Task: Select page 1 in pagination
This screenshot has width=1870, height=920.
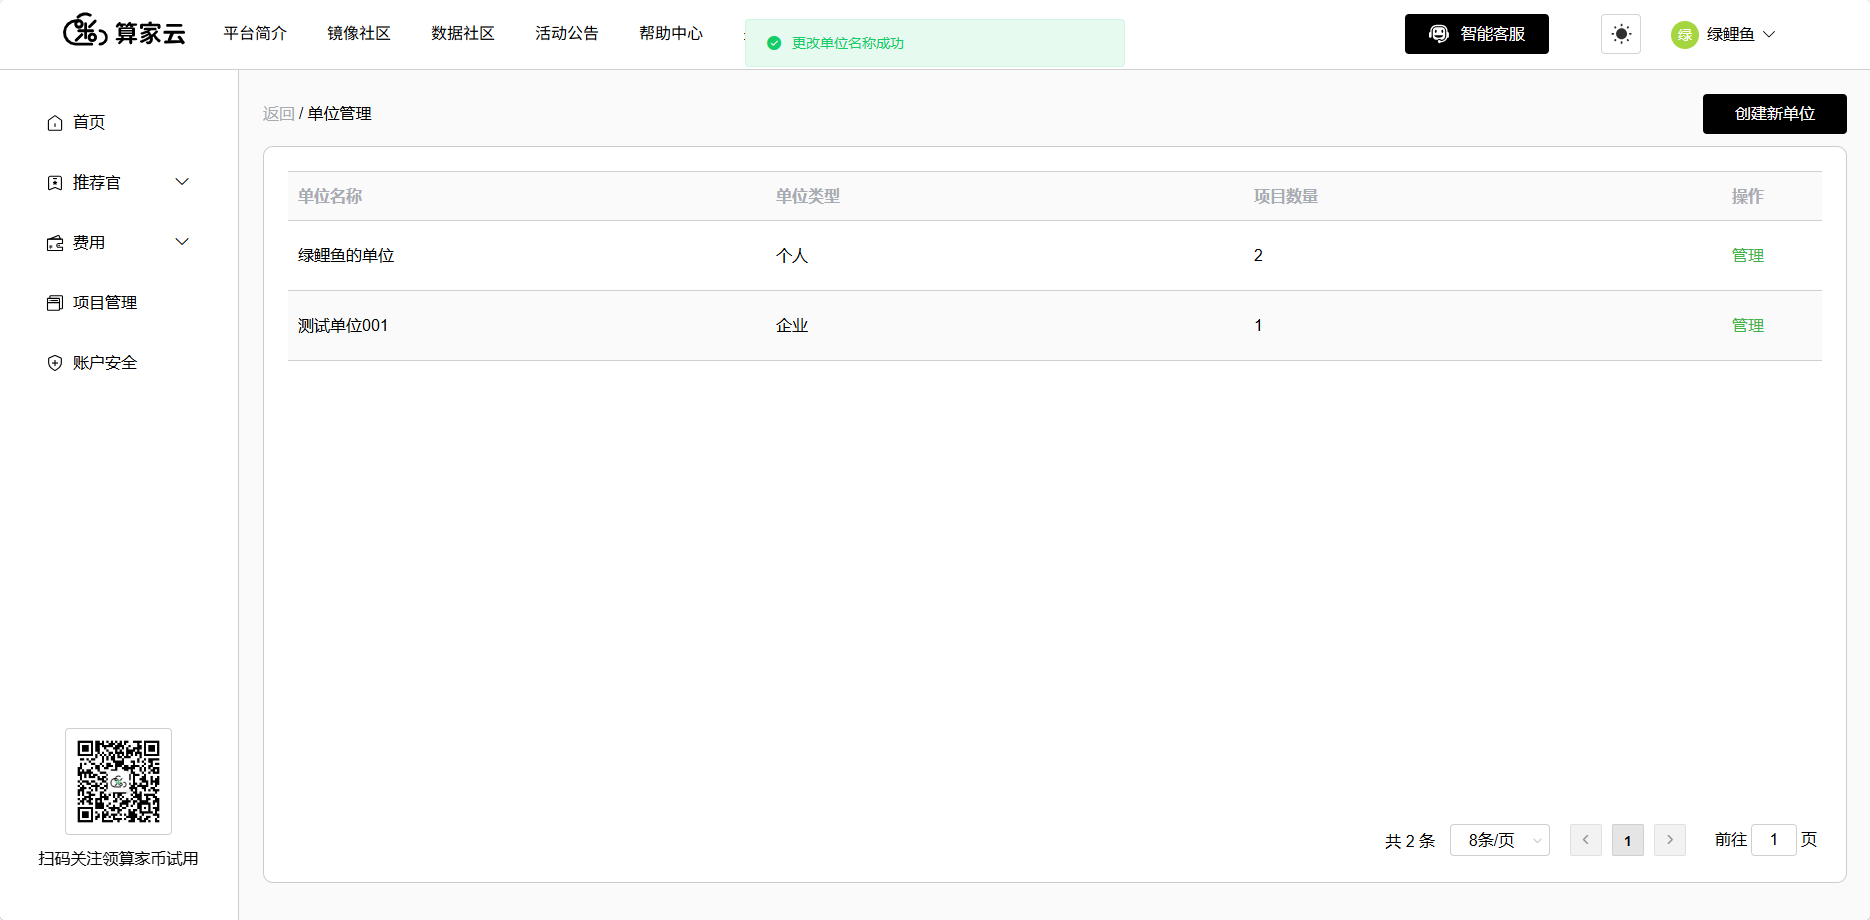Action: (1628, 840)
